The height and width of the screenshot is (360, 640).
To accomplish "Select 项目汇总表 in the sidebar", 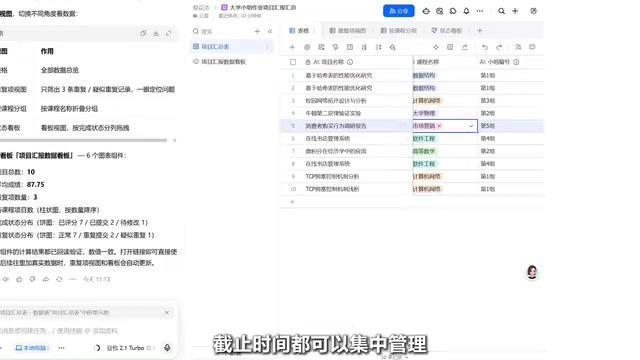I will point(232,47).
